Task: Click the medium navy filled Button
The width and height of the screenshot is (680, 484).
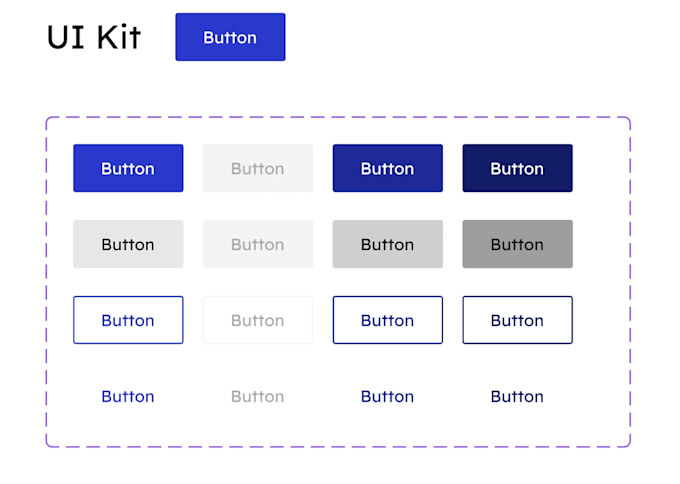Action: 388,168
